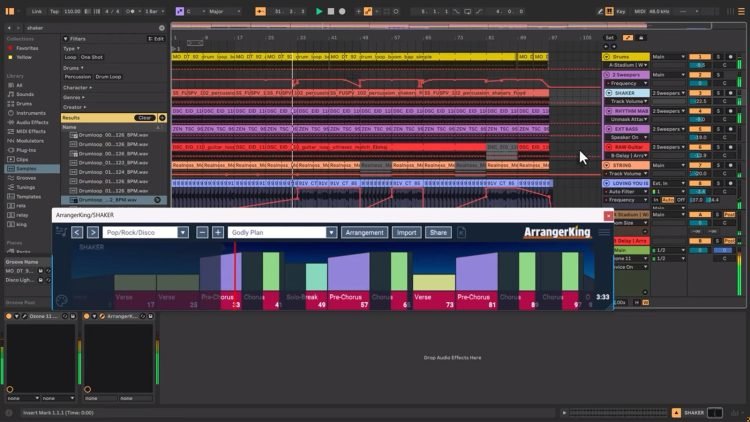Open ArrangerKing hamburger menu icon
Image resolution: width=750 pixels, height=422 pixels.
[x=604, y=233]
